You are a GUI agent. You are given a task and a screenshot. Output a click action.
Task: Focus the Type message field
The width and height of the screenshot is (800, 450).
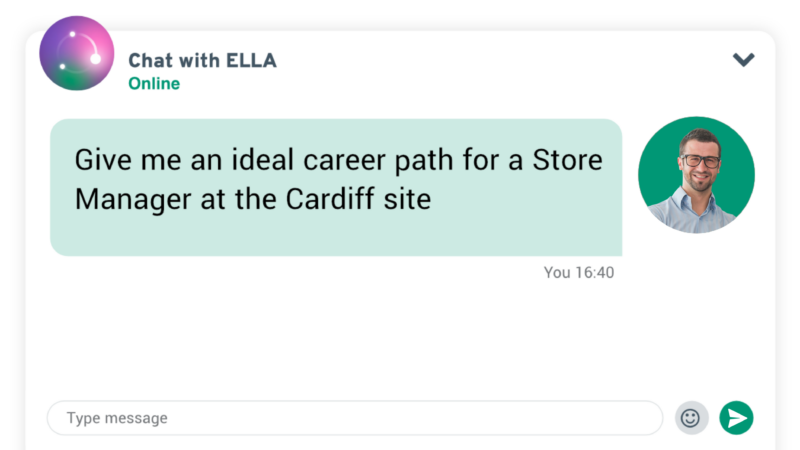coord(355,418)
